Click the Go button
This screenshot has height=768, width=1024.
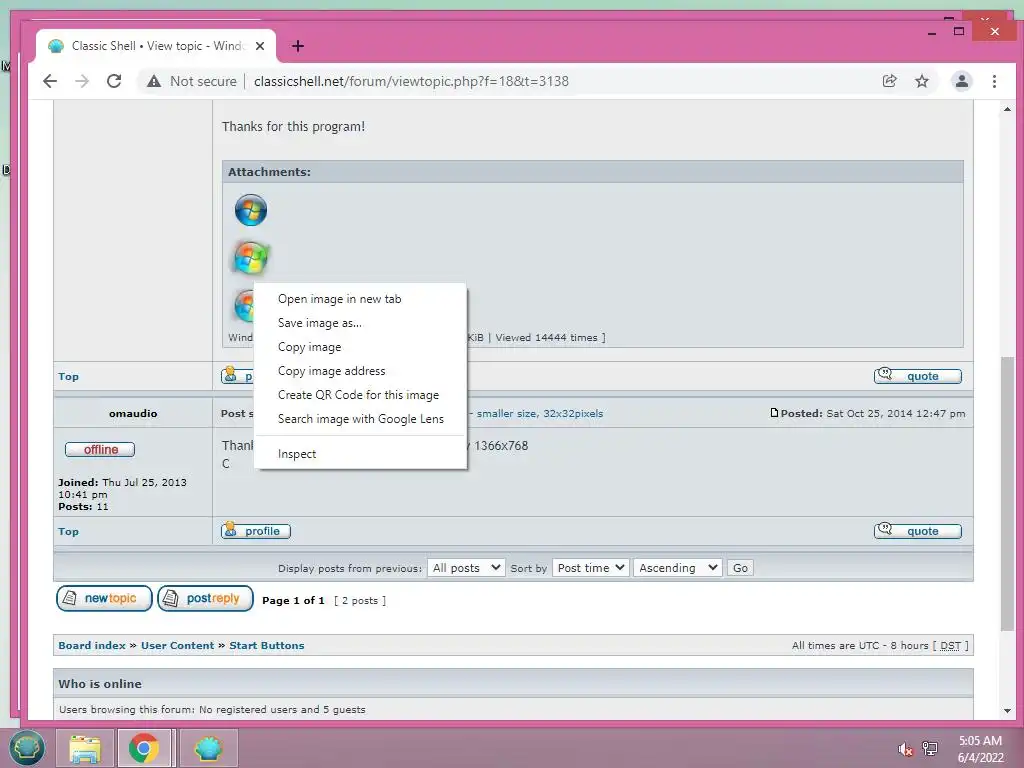click(740, 568)
